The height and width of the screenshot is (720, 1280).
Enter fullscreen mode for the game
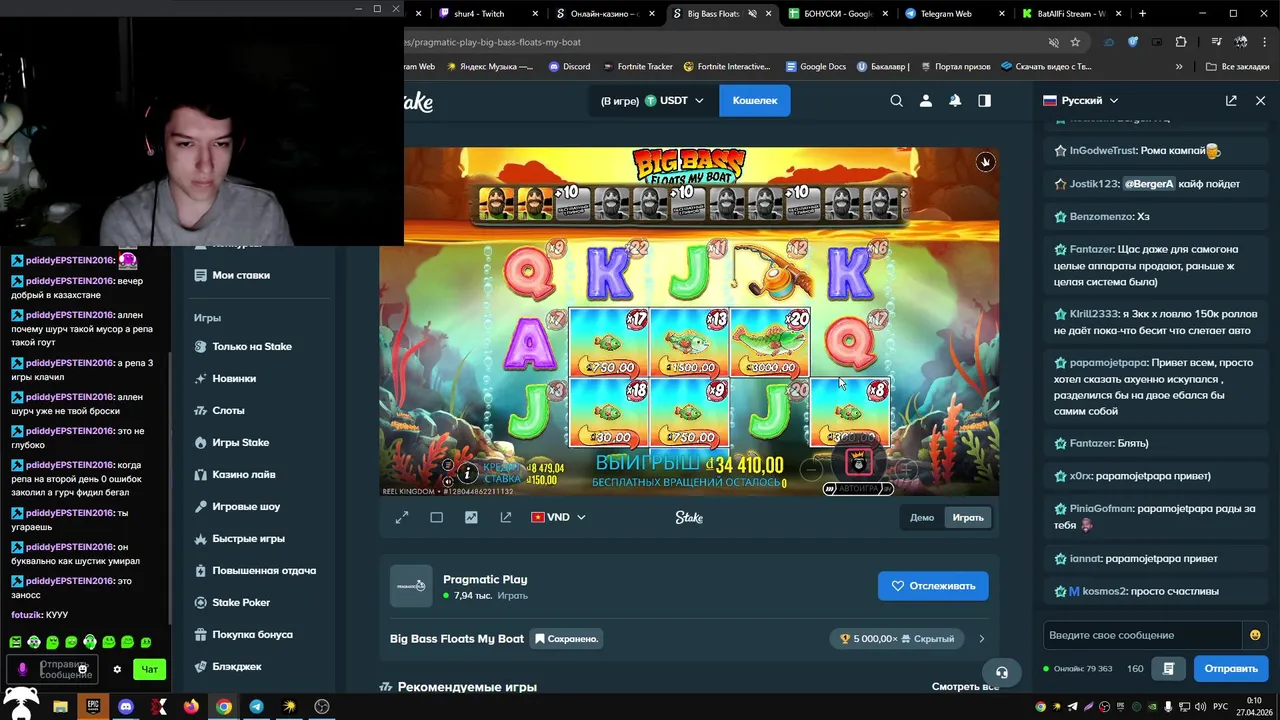click(402, 517)
